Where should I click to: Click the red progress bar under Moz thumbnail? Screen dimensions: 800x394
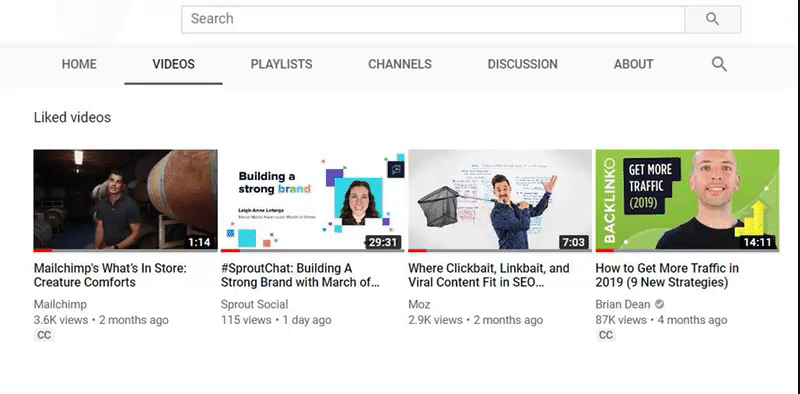(x=417, y=251)
